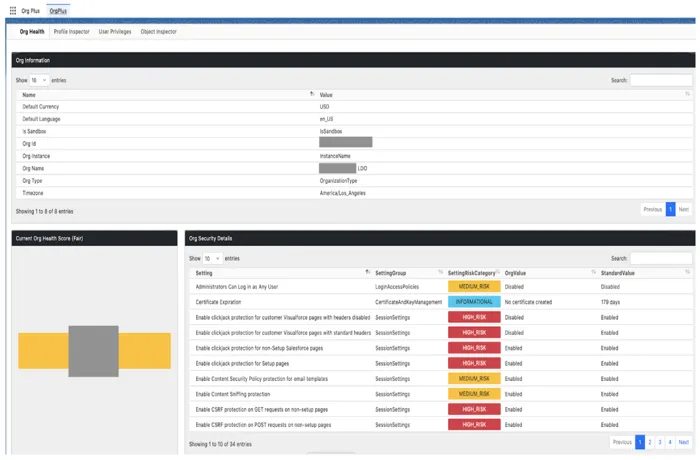
Task: Sort Org Information by Value column
Action: click(504, 95)
